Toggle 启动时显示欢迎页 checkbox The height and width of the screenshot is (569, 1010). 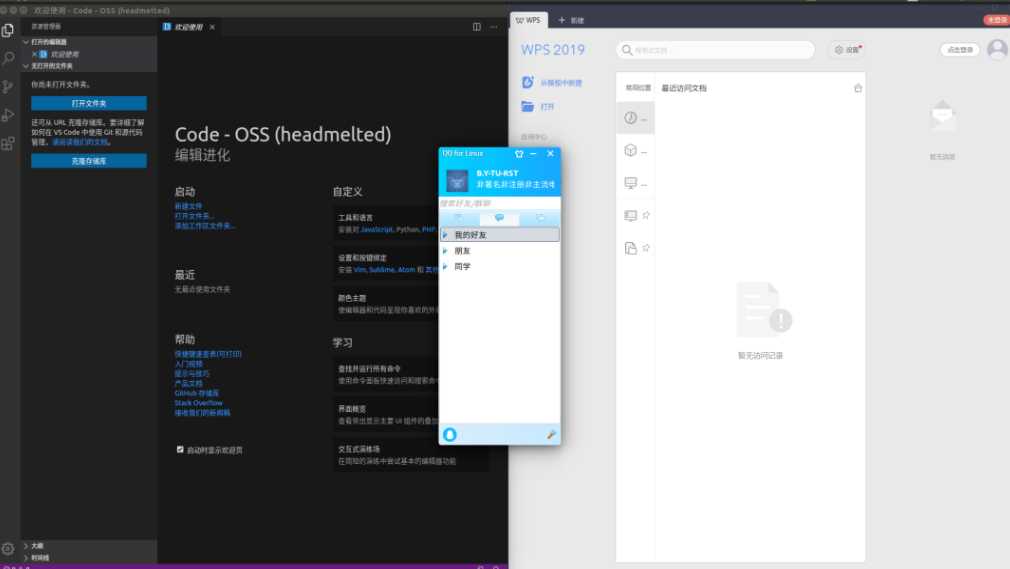pyautogui.click(x=180, y=450)
